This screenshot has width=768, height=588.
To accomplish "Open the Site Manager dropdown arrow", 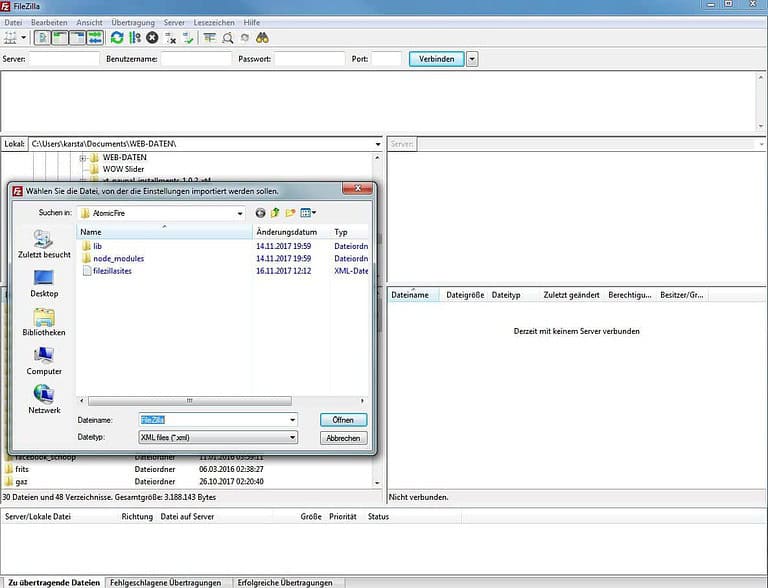I will tap(23, 38).
